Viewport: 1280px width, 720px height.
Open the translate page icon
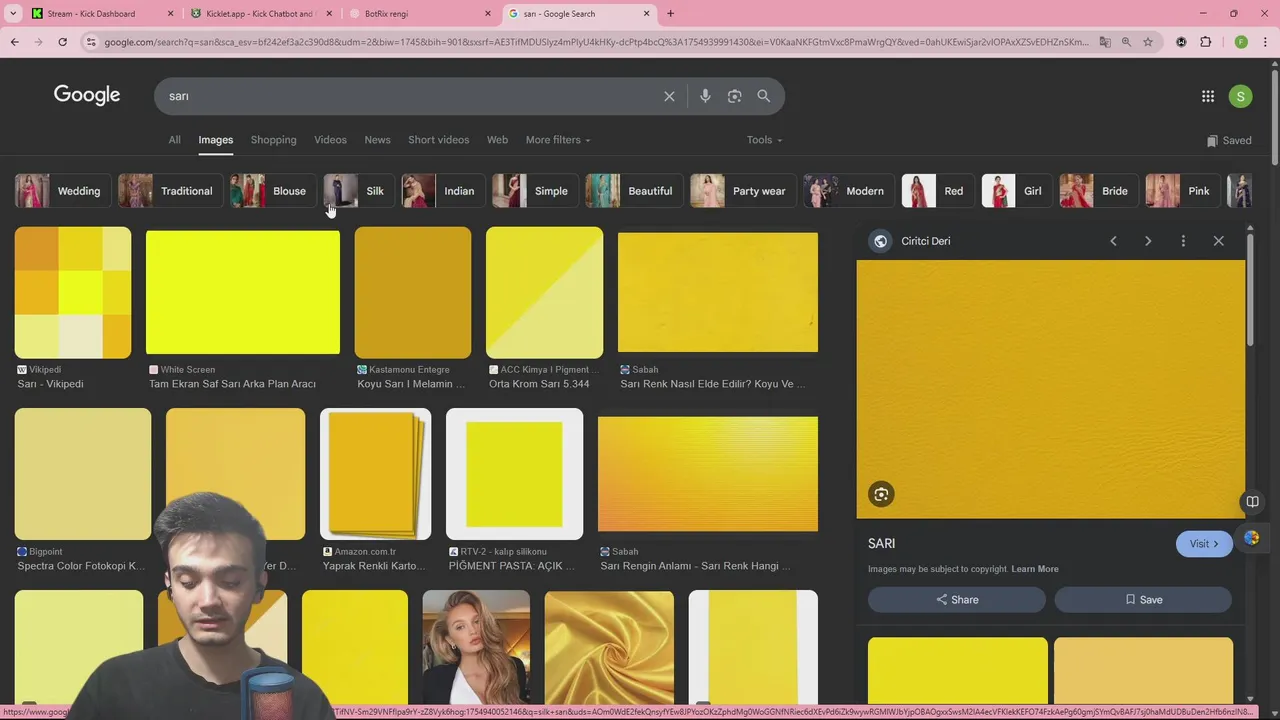(x=1105, y=42)
